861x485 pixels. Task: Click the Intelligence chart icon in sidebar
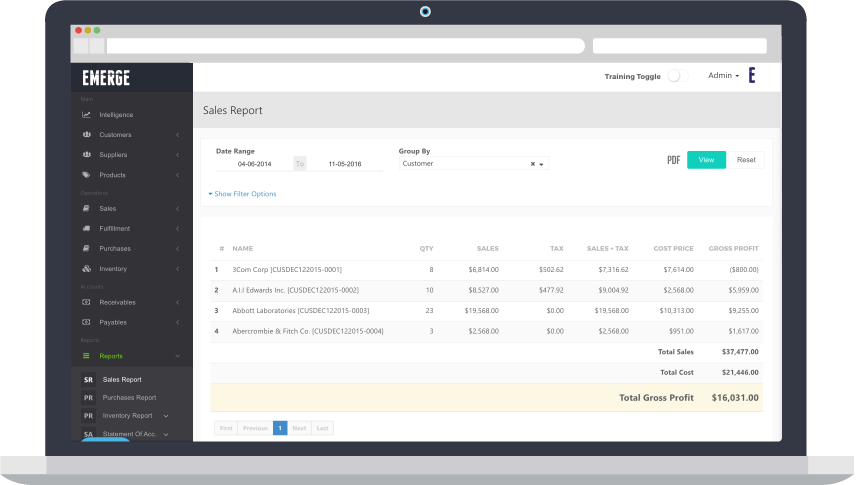[x=87, y=115]
